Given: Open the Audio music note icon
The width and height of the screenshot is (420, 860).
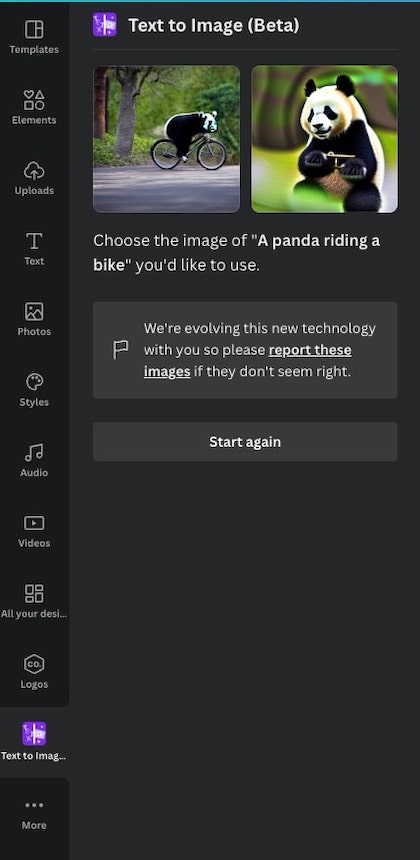Looking at the screenshot, I should point(34,452).
